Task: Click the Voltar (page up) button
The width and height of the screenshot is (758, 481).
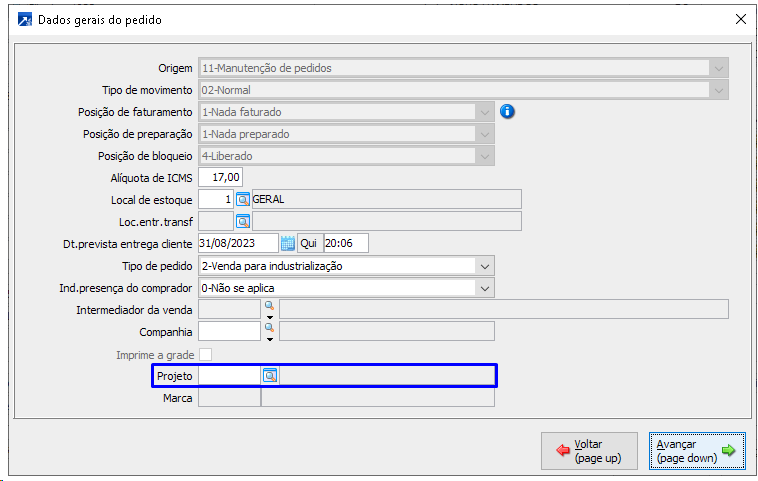Action: click(589, 451)
